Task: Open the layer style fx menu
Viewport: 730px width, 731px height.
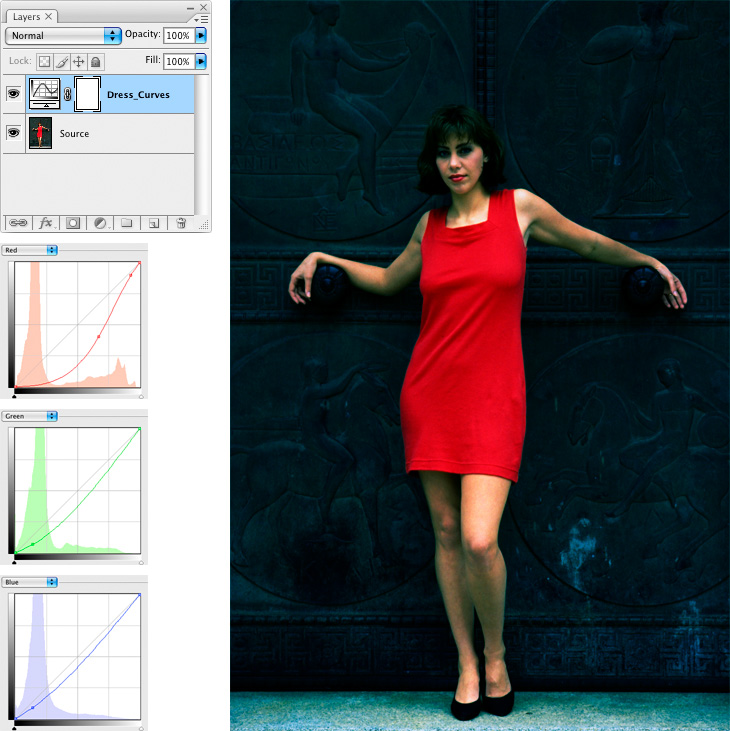Action: (x=46, y=223)
